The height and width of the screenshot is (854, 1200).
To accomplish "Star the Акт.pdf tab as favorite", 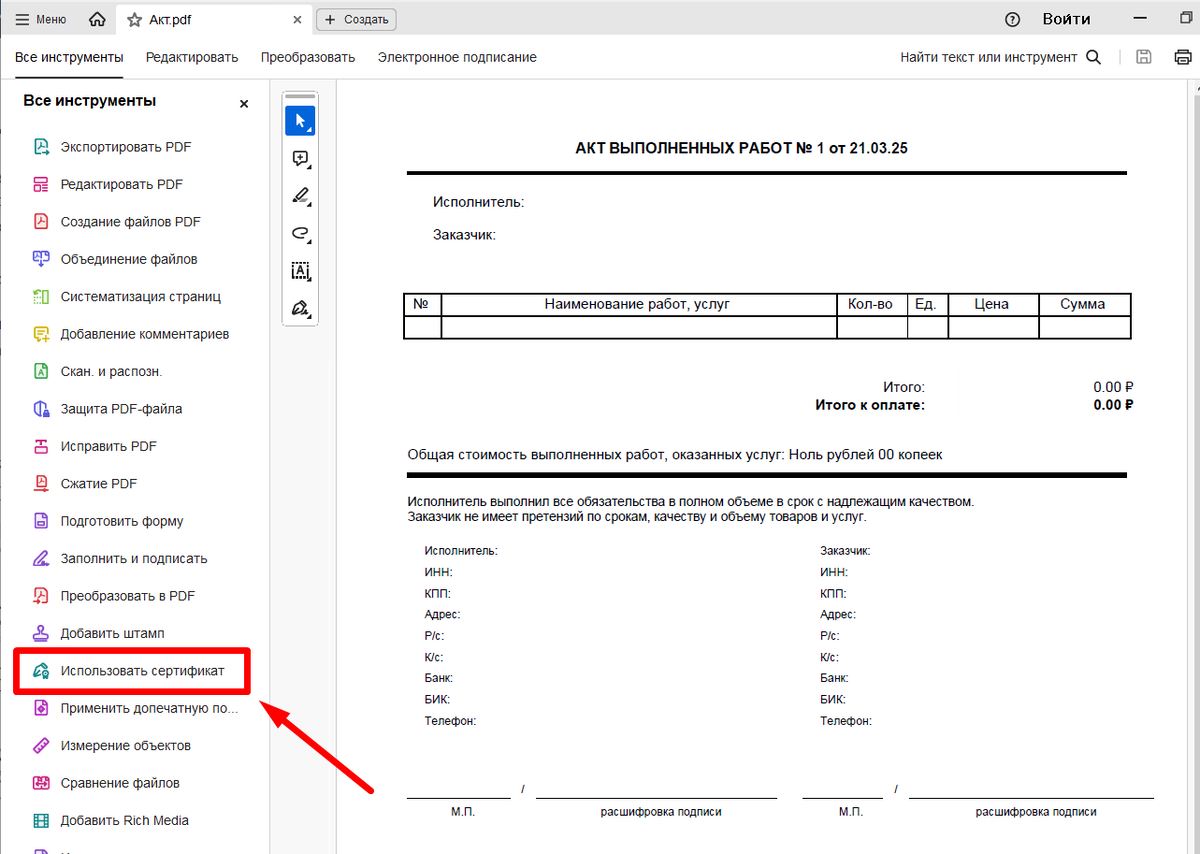I will click(x=134, y=19).
